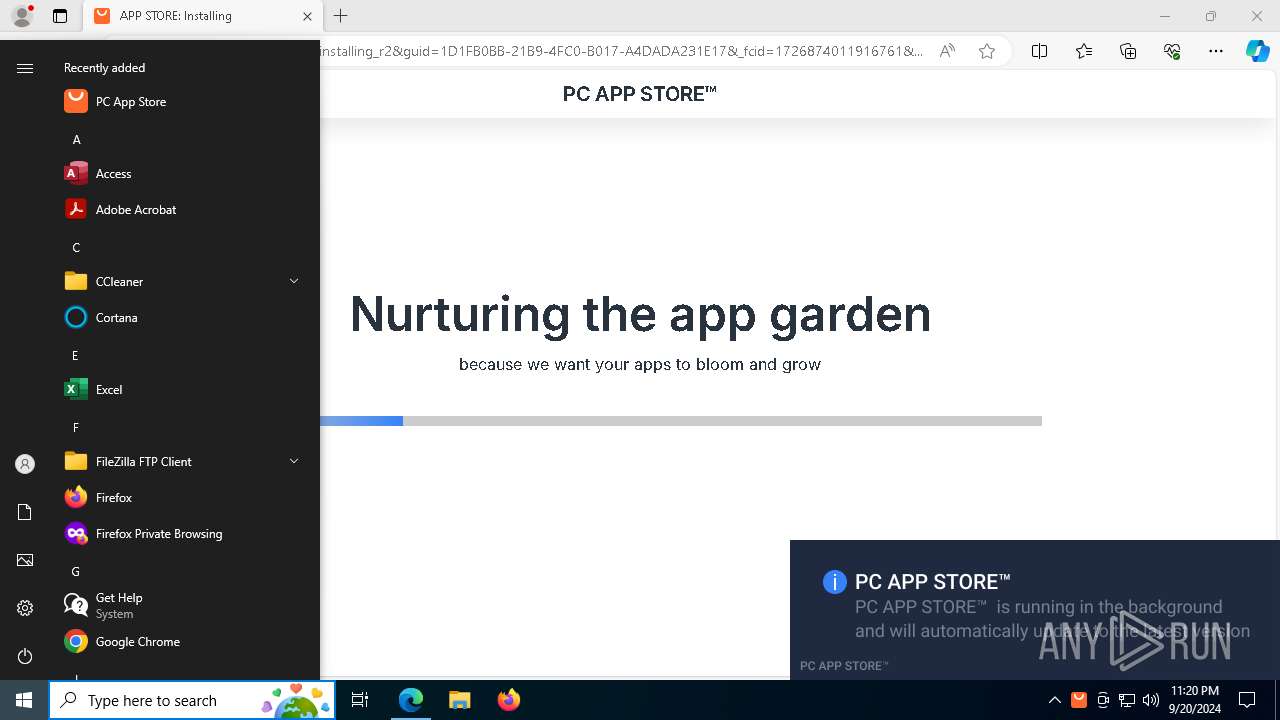
Task: Open network status tray icon
Action: 1127,700
